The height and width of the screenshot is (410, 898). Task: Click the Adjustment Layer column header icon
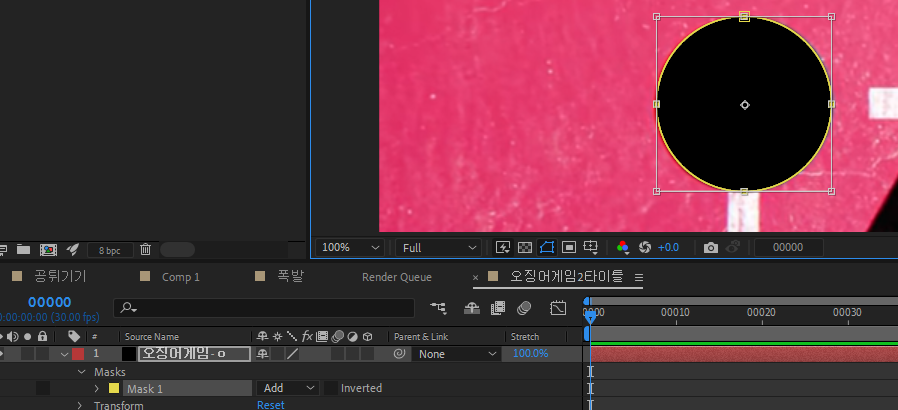coord(353,336)
